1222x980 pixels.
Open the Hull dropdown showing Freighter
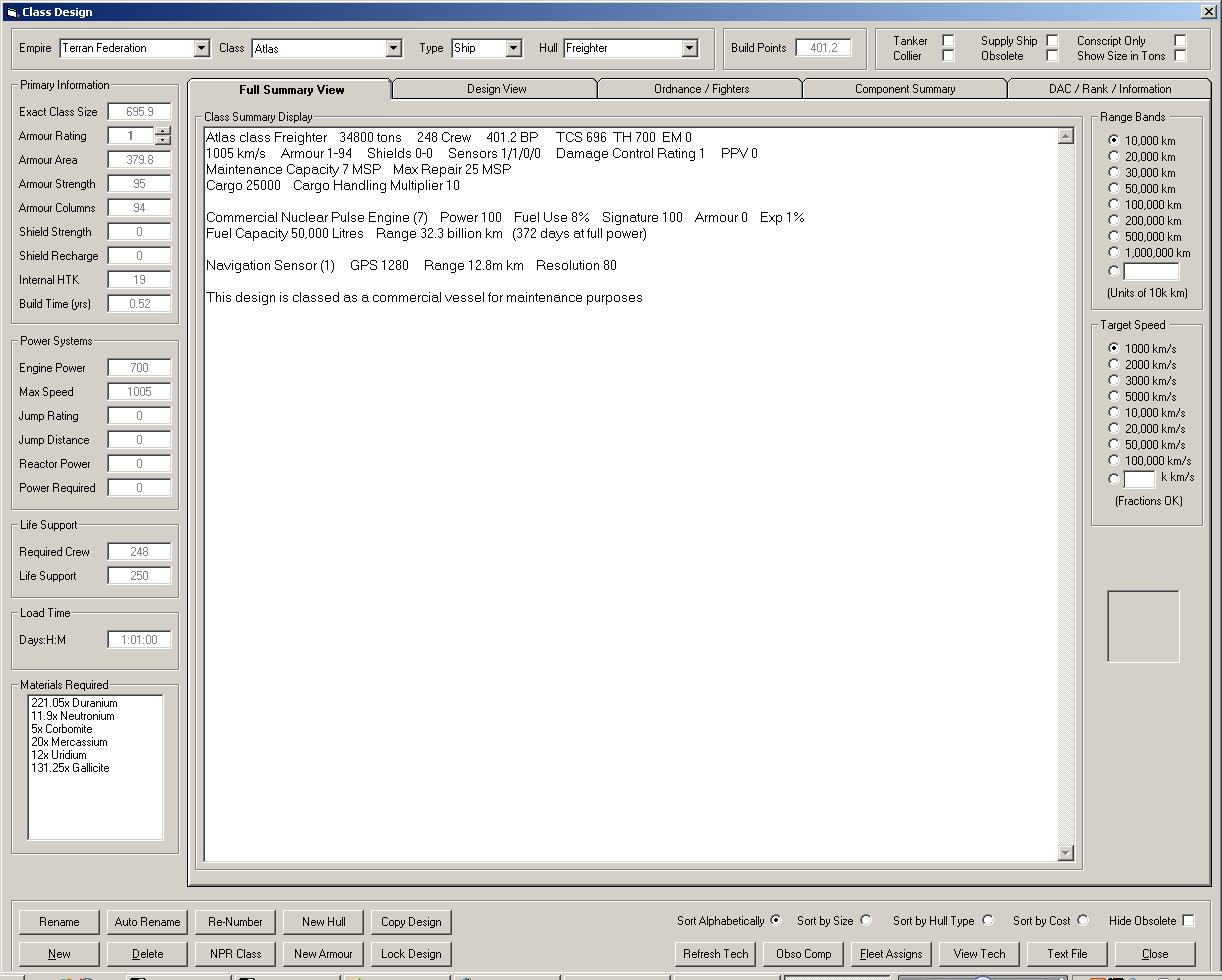tap(689, 48)
